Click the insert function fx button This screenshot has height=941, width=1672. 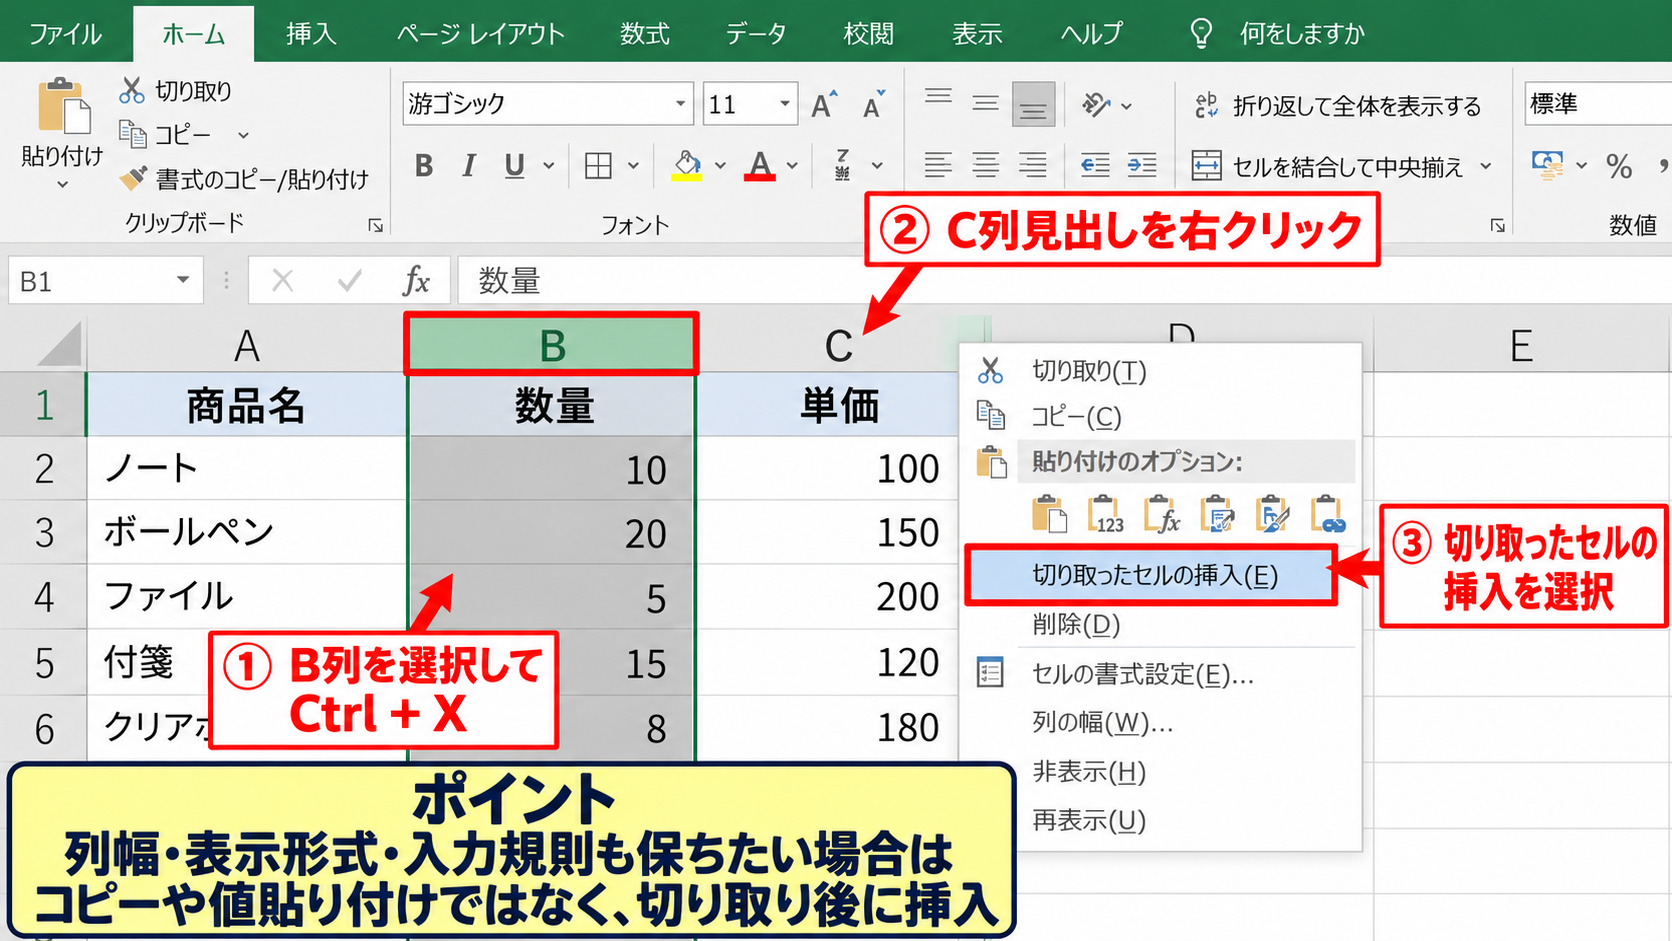click(416, 281)
